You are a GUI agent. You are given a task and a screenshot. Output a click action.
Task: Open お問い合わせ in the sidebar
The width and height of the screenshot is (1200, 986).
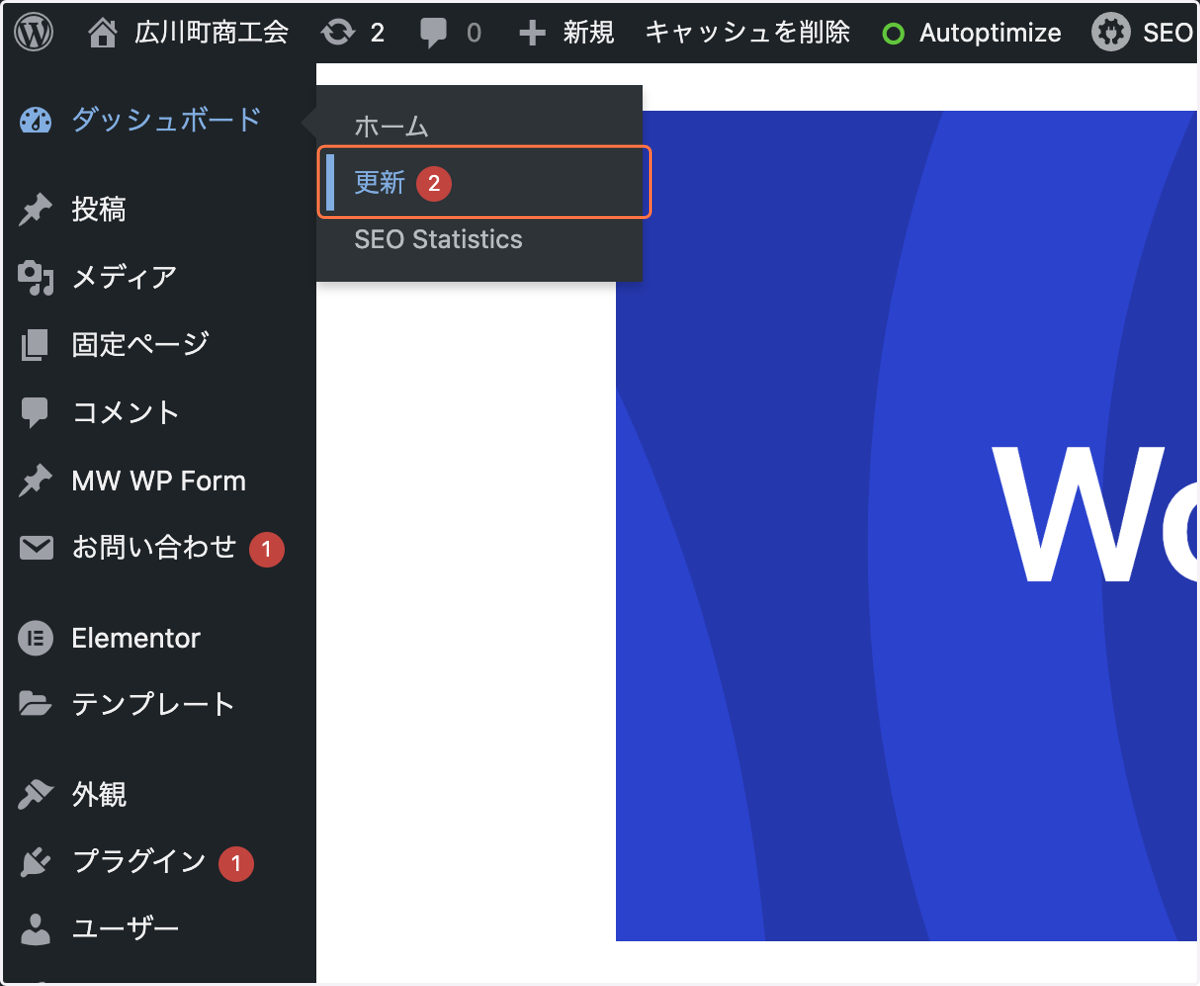[x=154, y=547]
